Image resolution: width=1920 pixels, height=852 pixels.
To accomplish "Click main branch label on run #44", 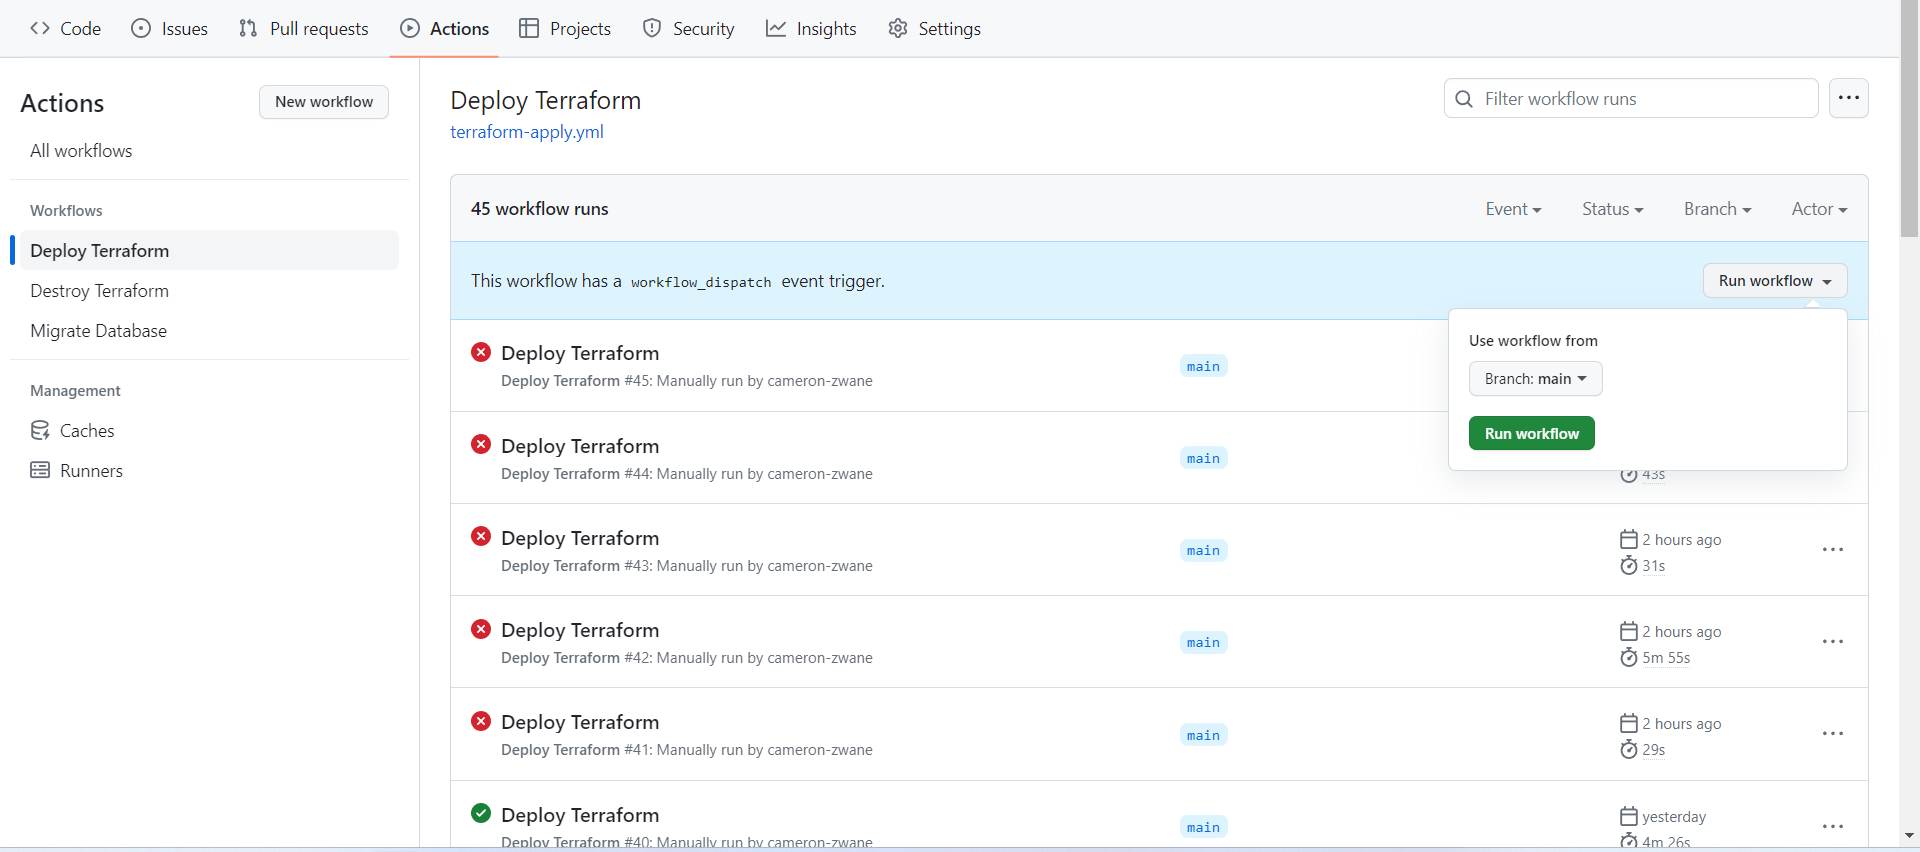I will 1203,458.
